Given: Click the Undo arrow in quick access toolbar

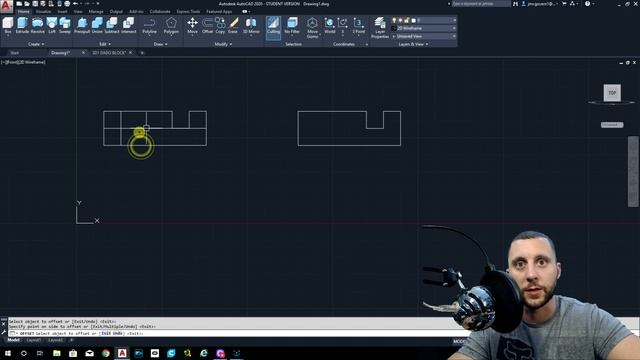Looking at the screenshot, I should (x=76, y=4).
